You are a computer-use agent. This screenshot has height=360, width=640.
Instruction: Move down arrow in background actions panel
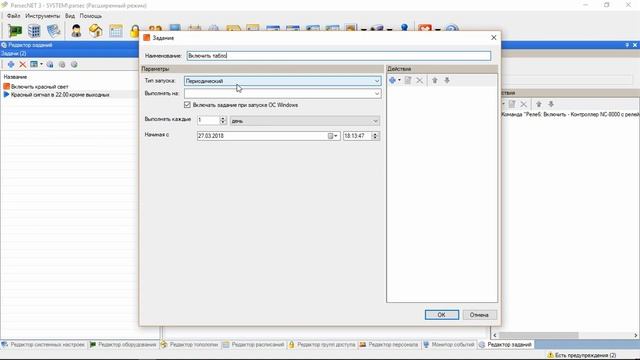tap(551, 104)
